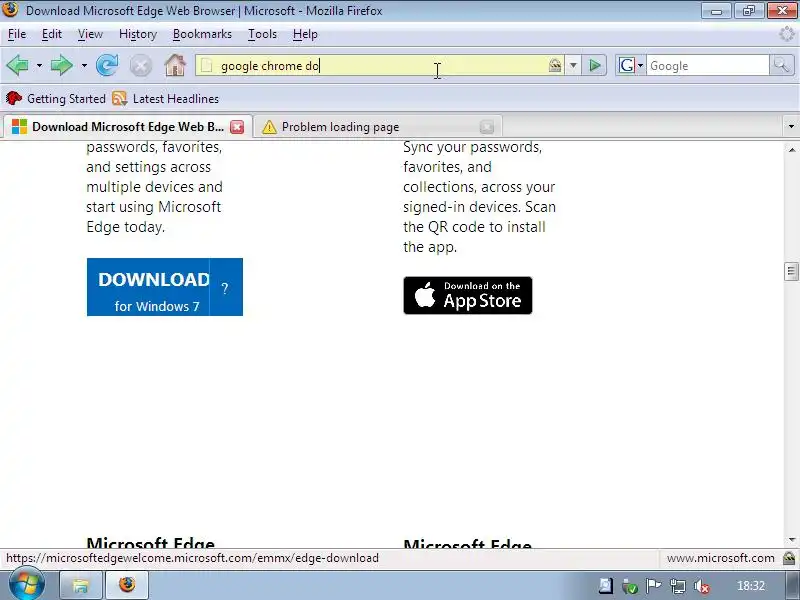The width and height of the screenshot is (800, 600).
Task: Open the list all tabs dropdown
Action: [x=791, y=126]
